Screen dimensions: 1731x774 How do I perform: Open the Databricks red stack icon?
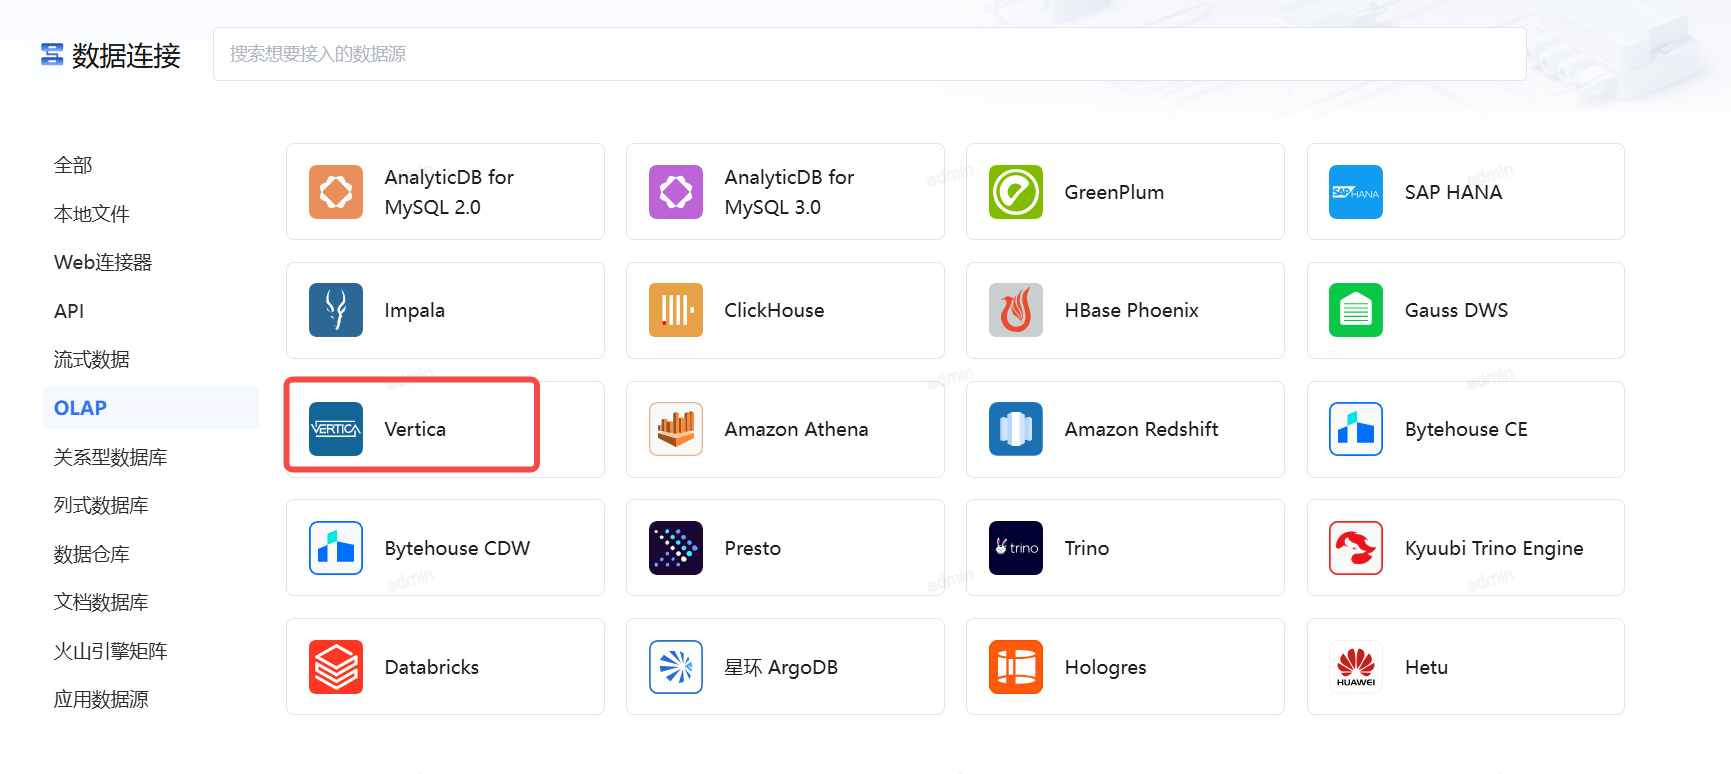[335, 667]
